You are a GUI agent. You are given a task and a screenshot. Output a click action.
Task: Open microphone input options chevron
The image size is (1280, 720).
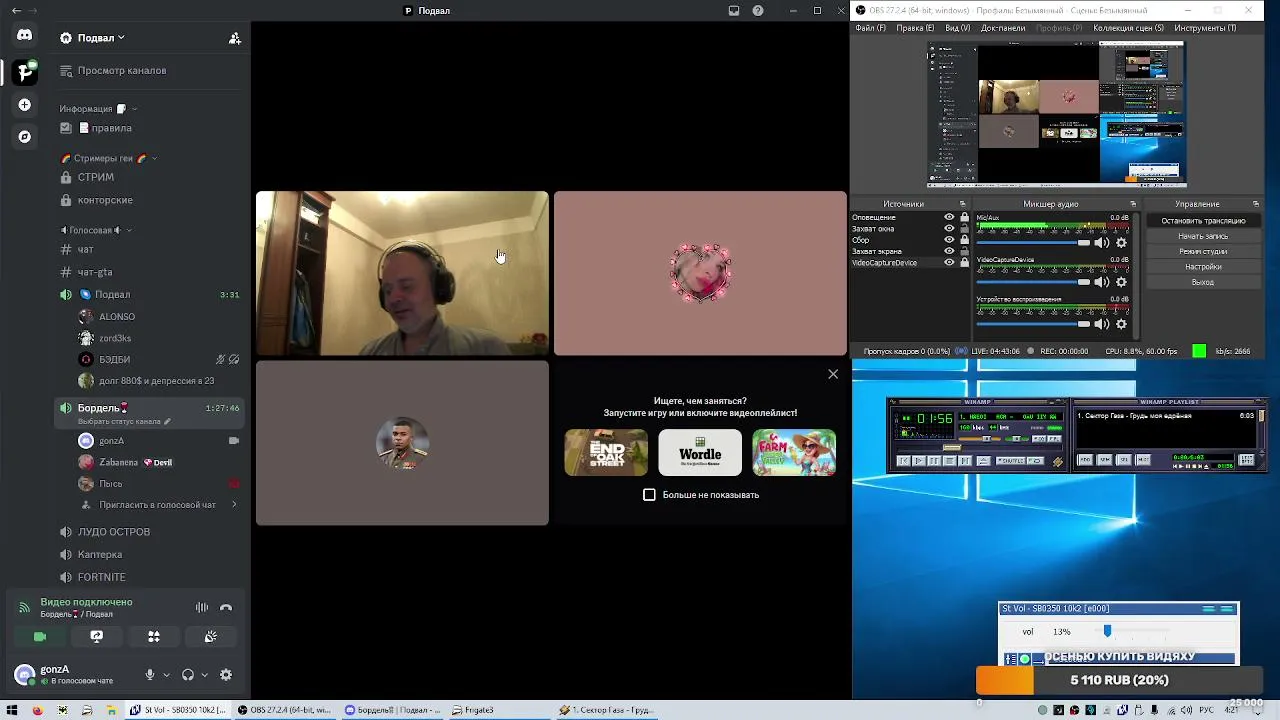166,675
